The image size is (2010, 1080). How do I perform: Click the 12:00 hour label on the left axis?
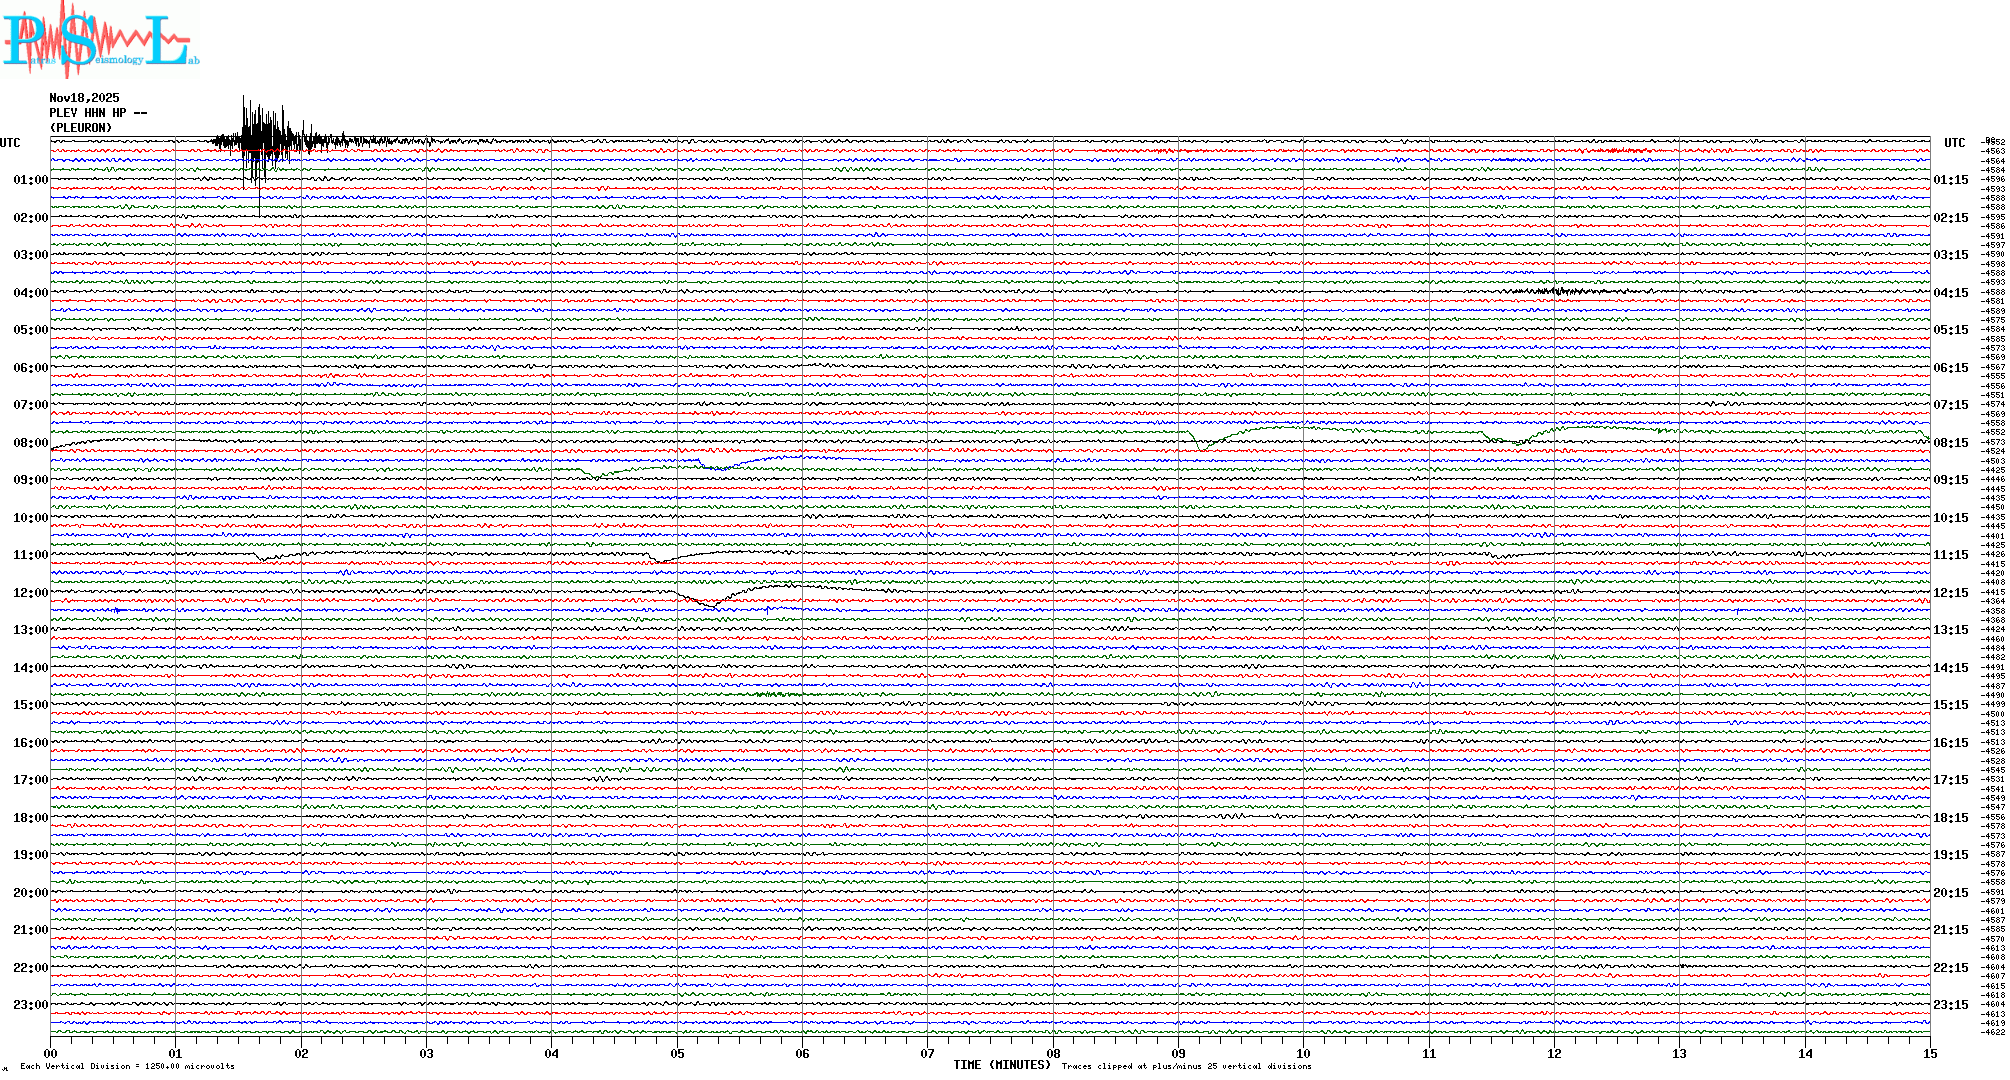30,593
